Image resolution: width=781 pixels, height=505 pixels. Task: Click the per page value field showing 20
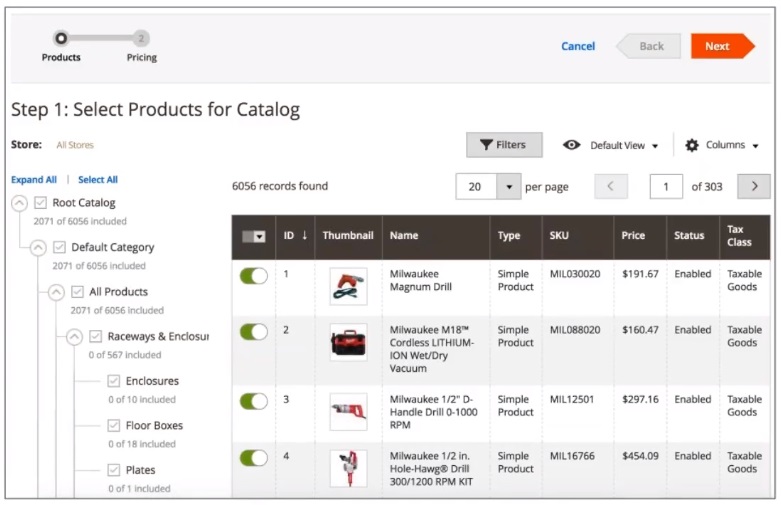476,187
